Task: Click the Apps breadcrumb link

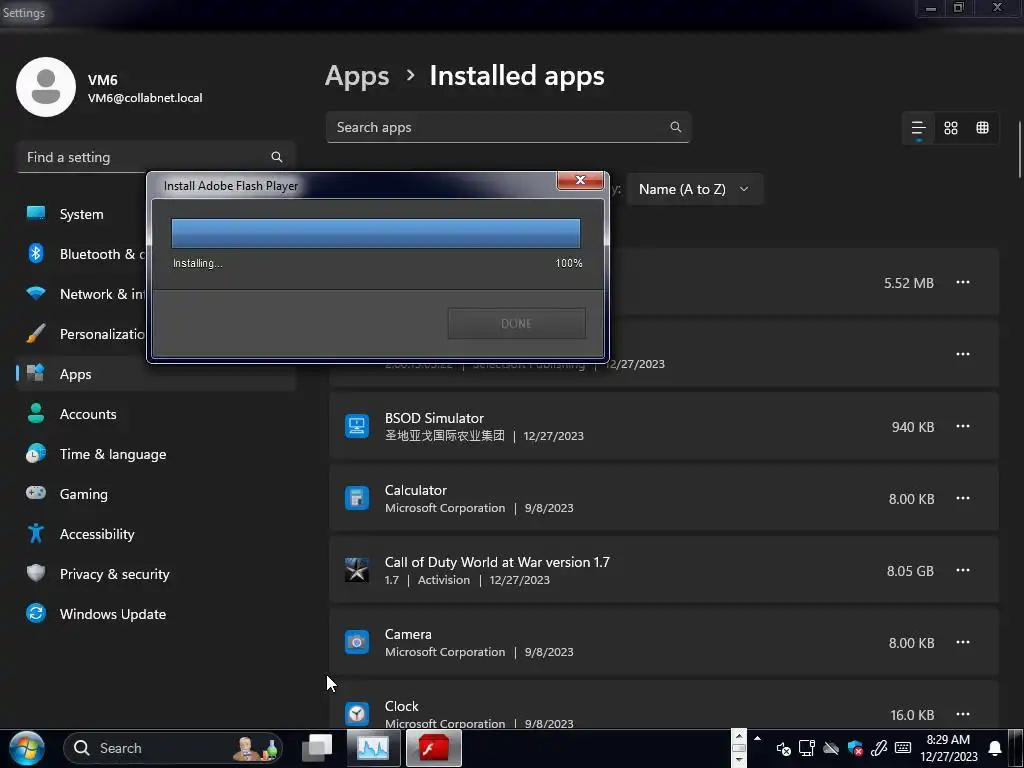Action: pyautogui.click(x=357, y=76)
